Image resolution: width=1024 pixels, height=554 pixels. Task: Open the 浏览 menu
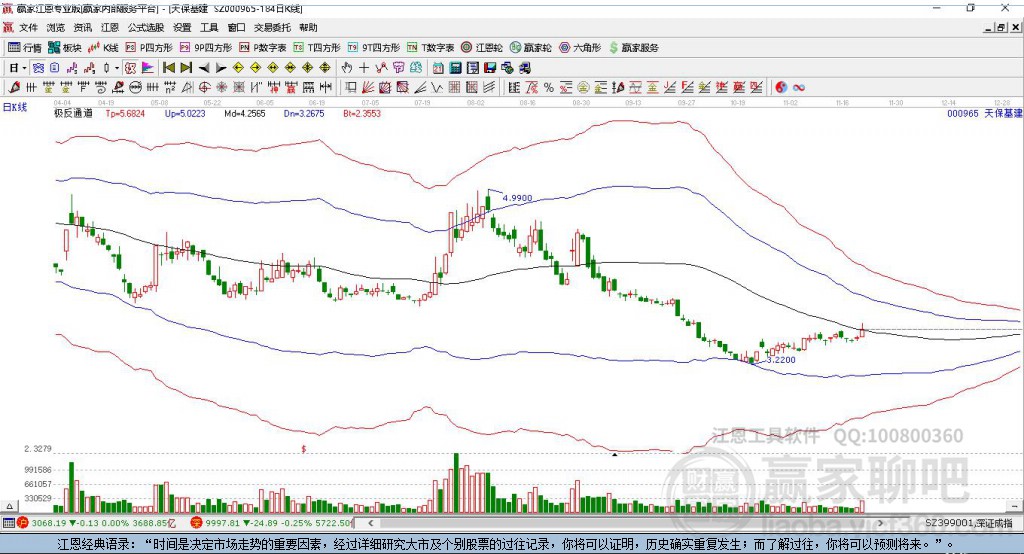(56, 27)
